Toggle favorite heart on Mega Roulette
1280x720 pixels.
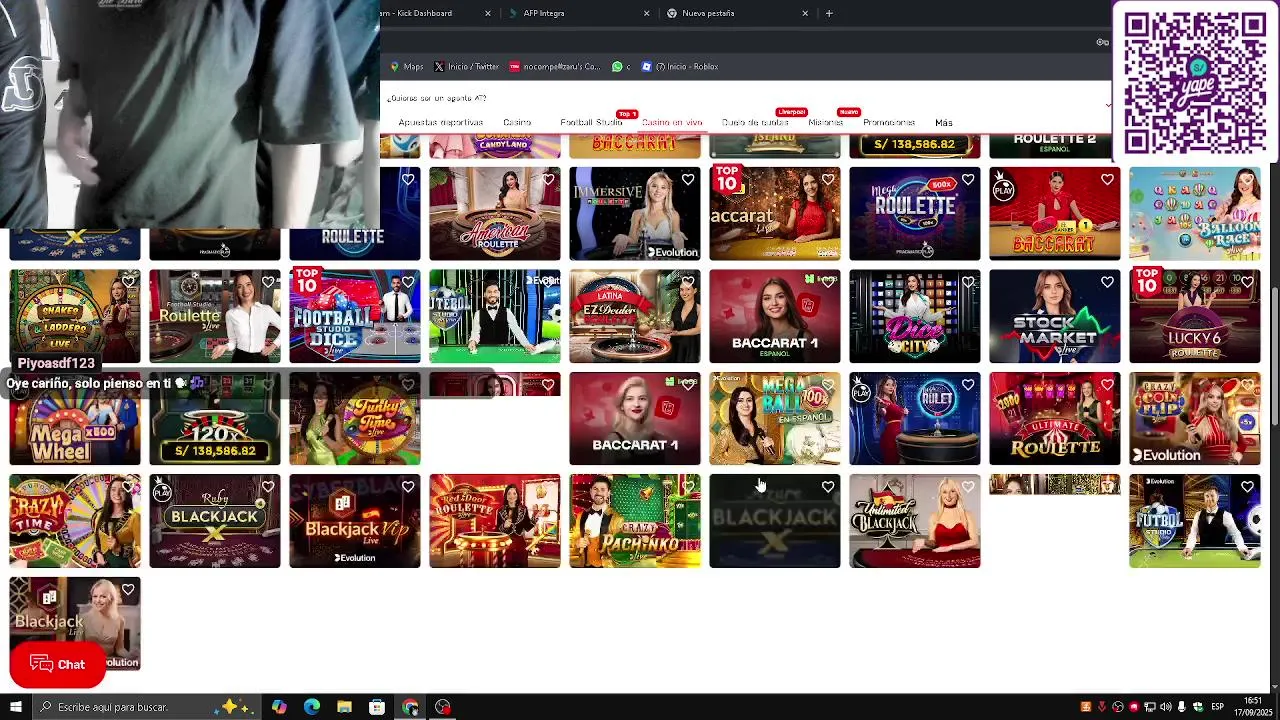[968, 180]
